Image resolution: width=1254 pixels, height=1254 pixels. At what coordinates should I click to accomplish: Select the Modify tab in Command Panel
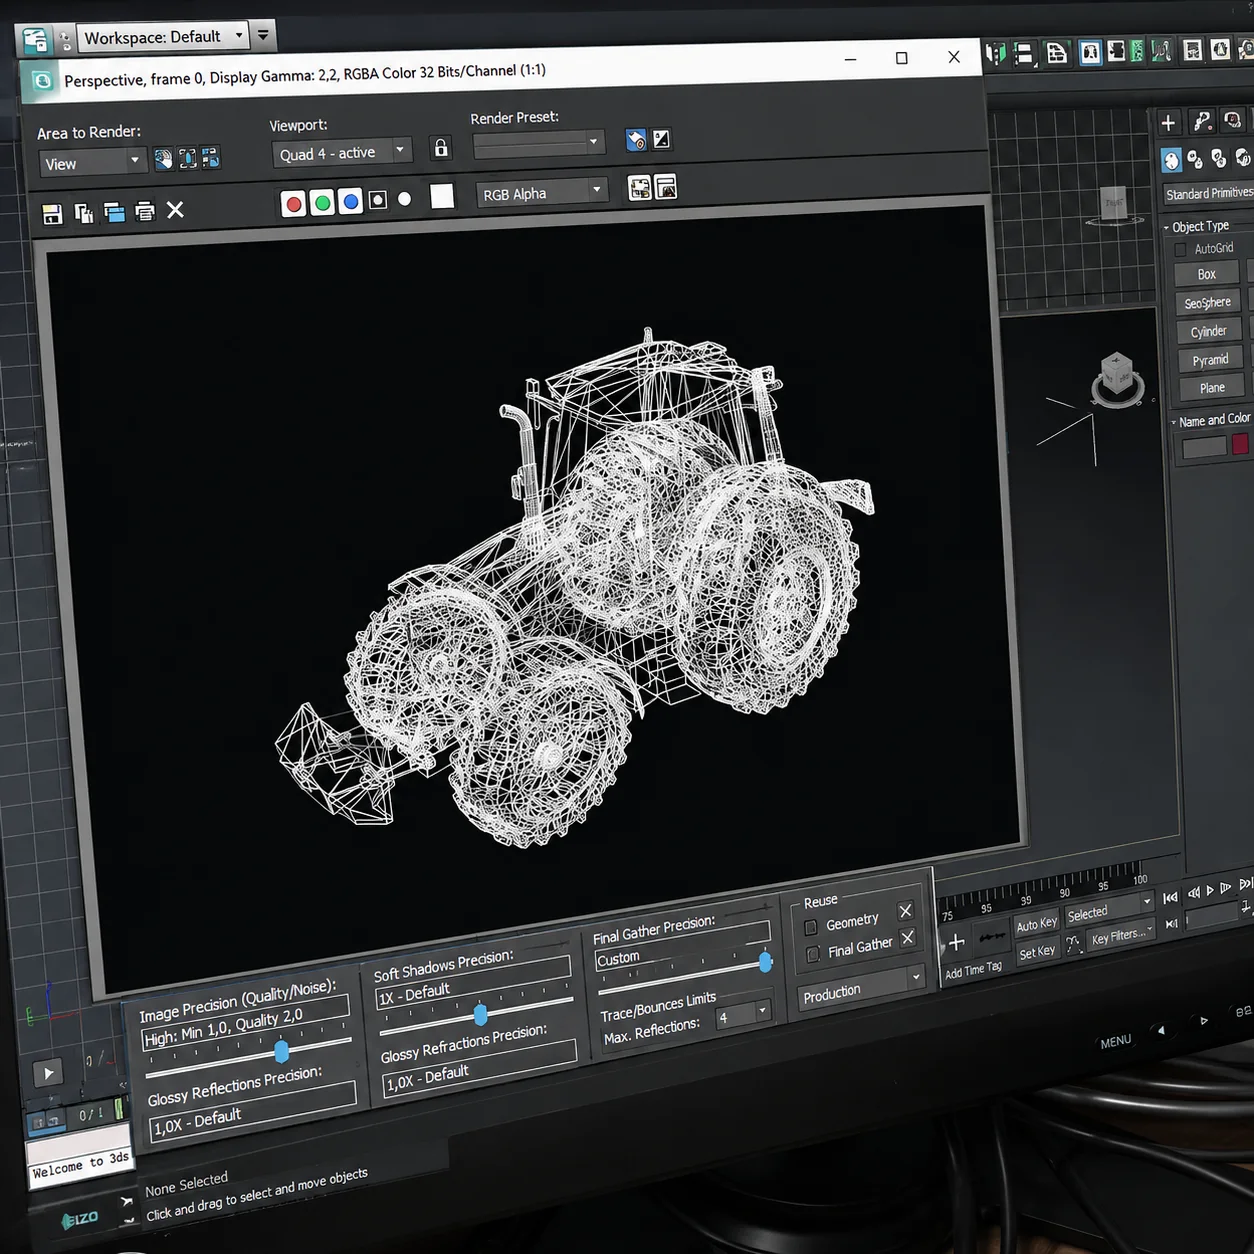(1202, 121)
